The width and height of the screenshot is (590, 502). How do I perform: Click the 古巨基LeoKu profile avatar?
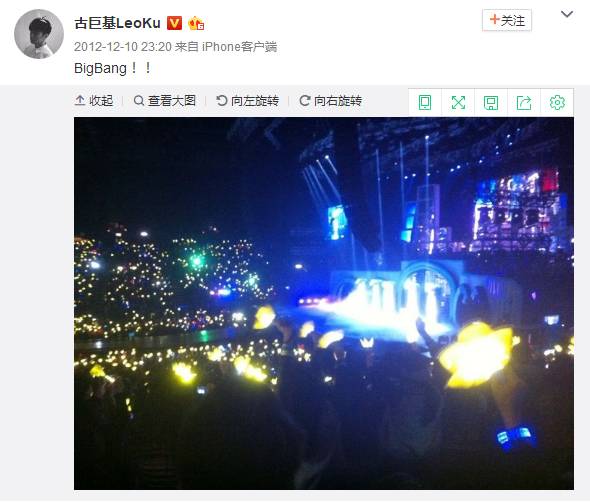(39, 34)
